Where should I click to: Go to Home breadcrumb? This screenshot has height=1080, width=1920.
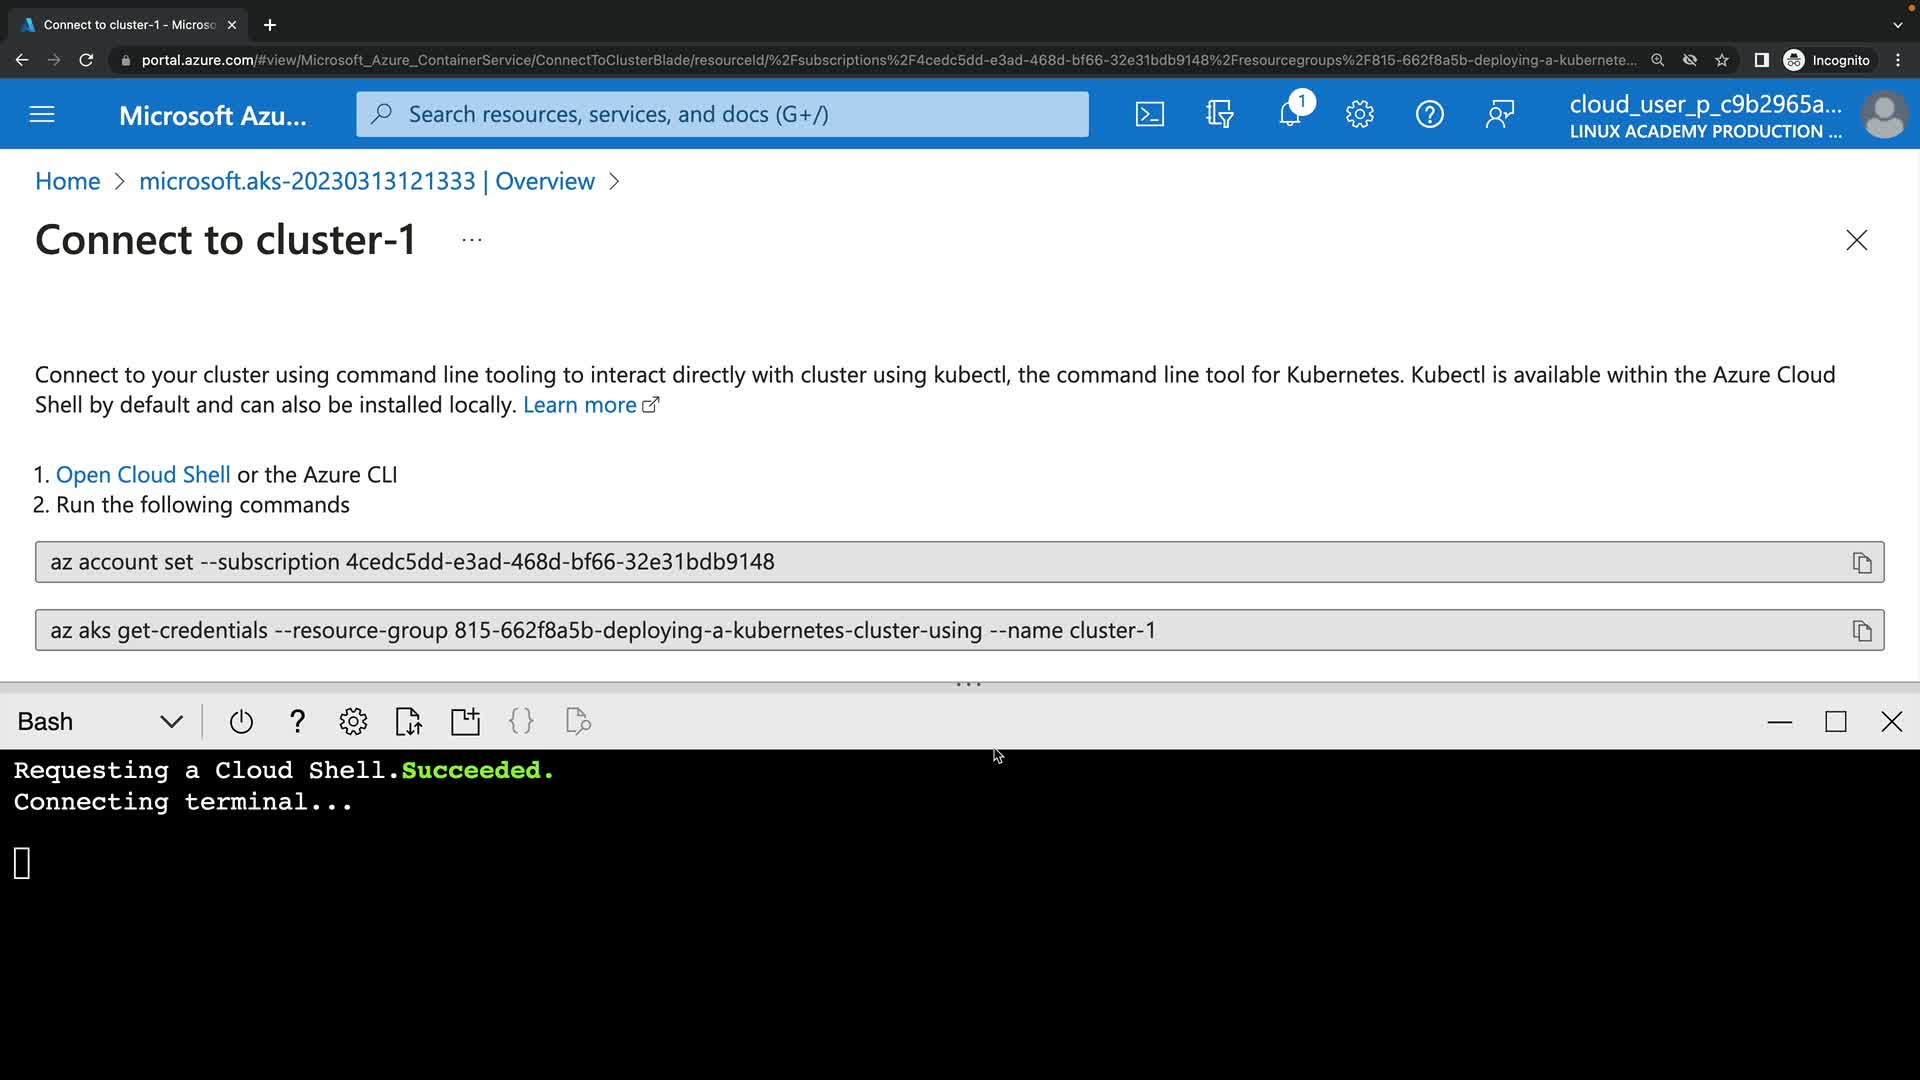[x=67, y=181]
